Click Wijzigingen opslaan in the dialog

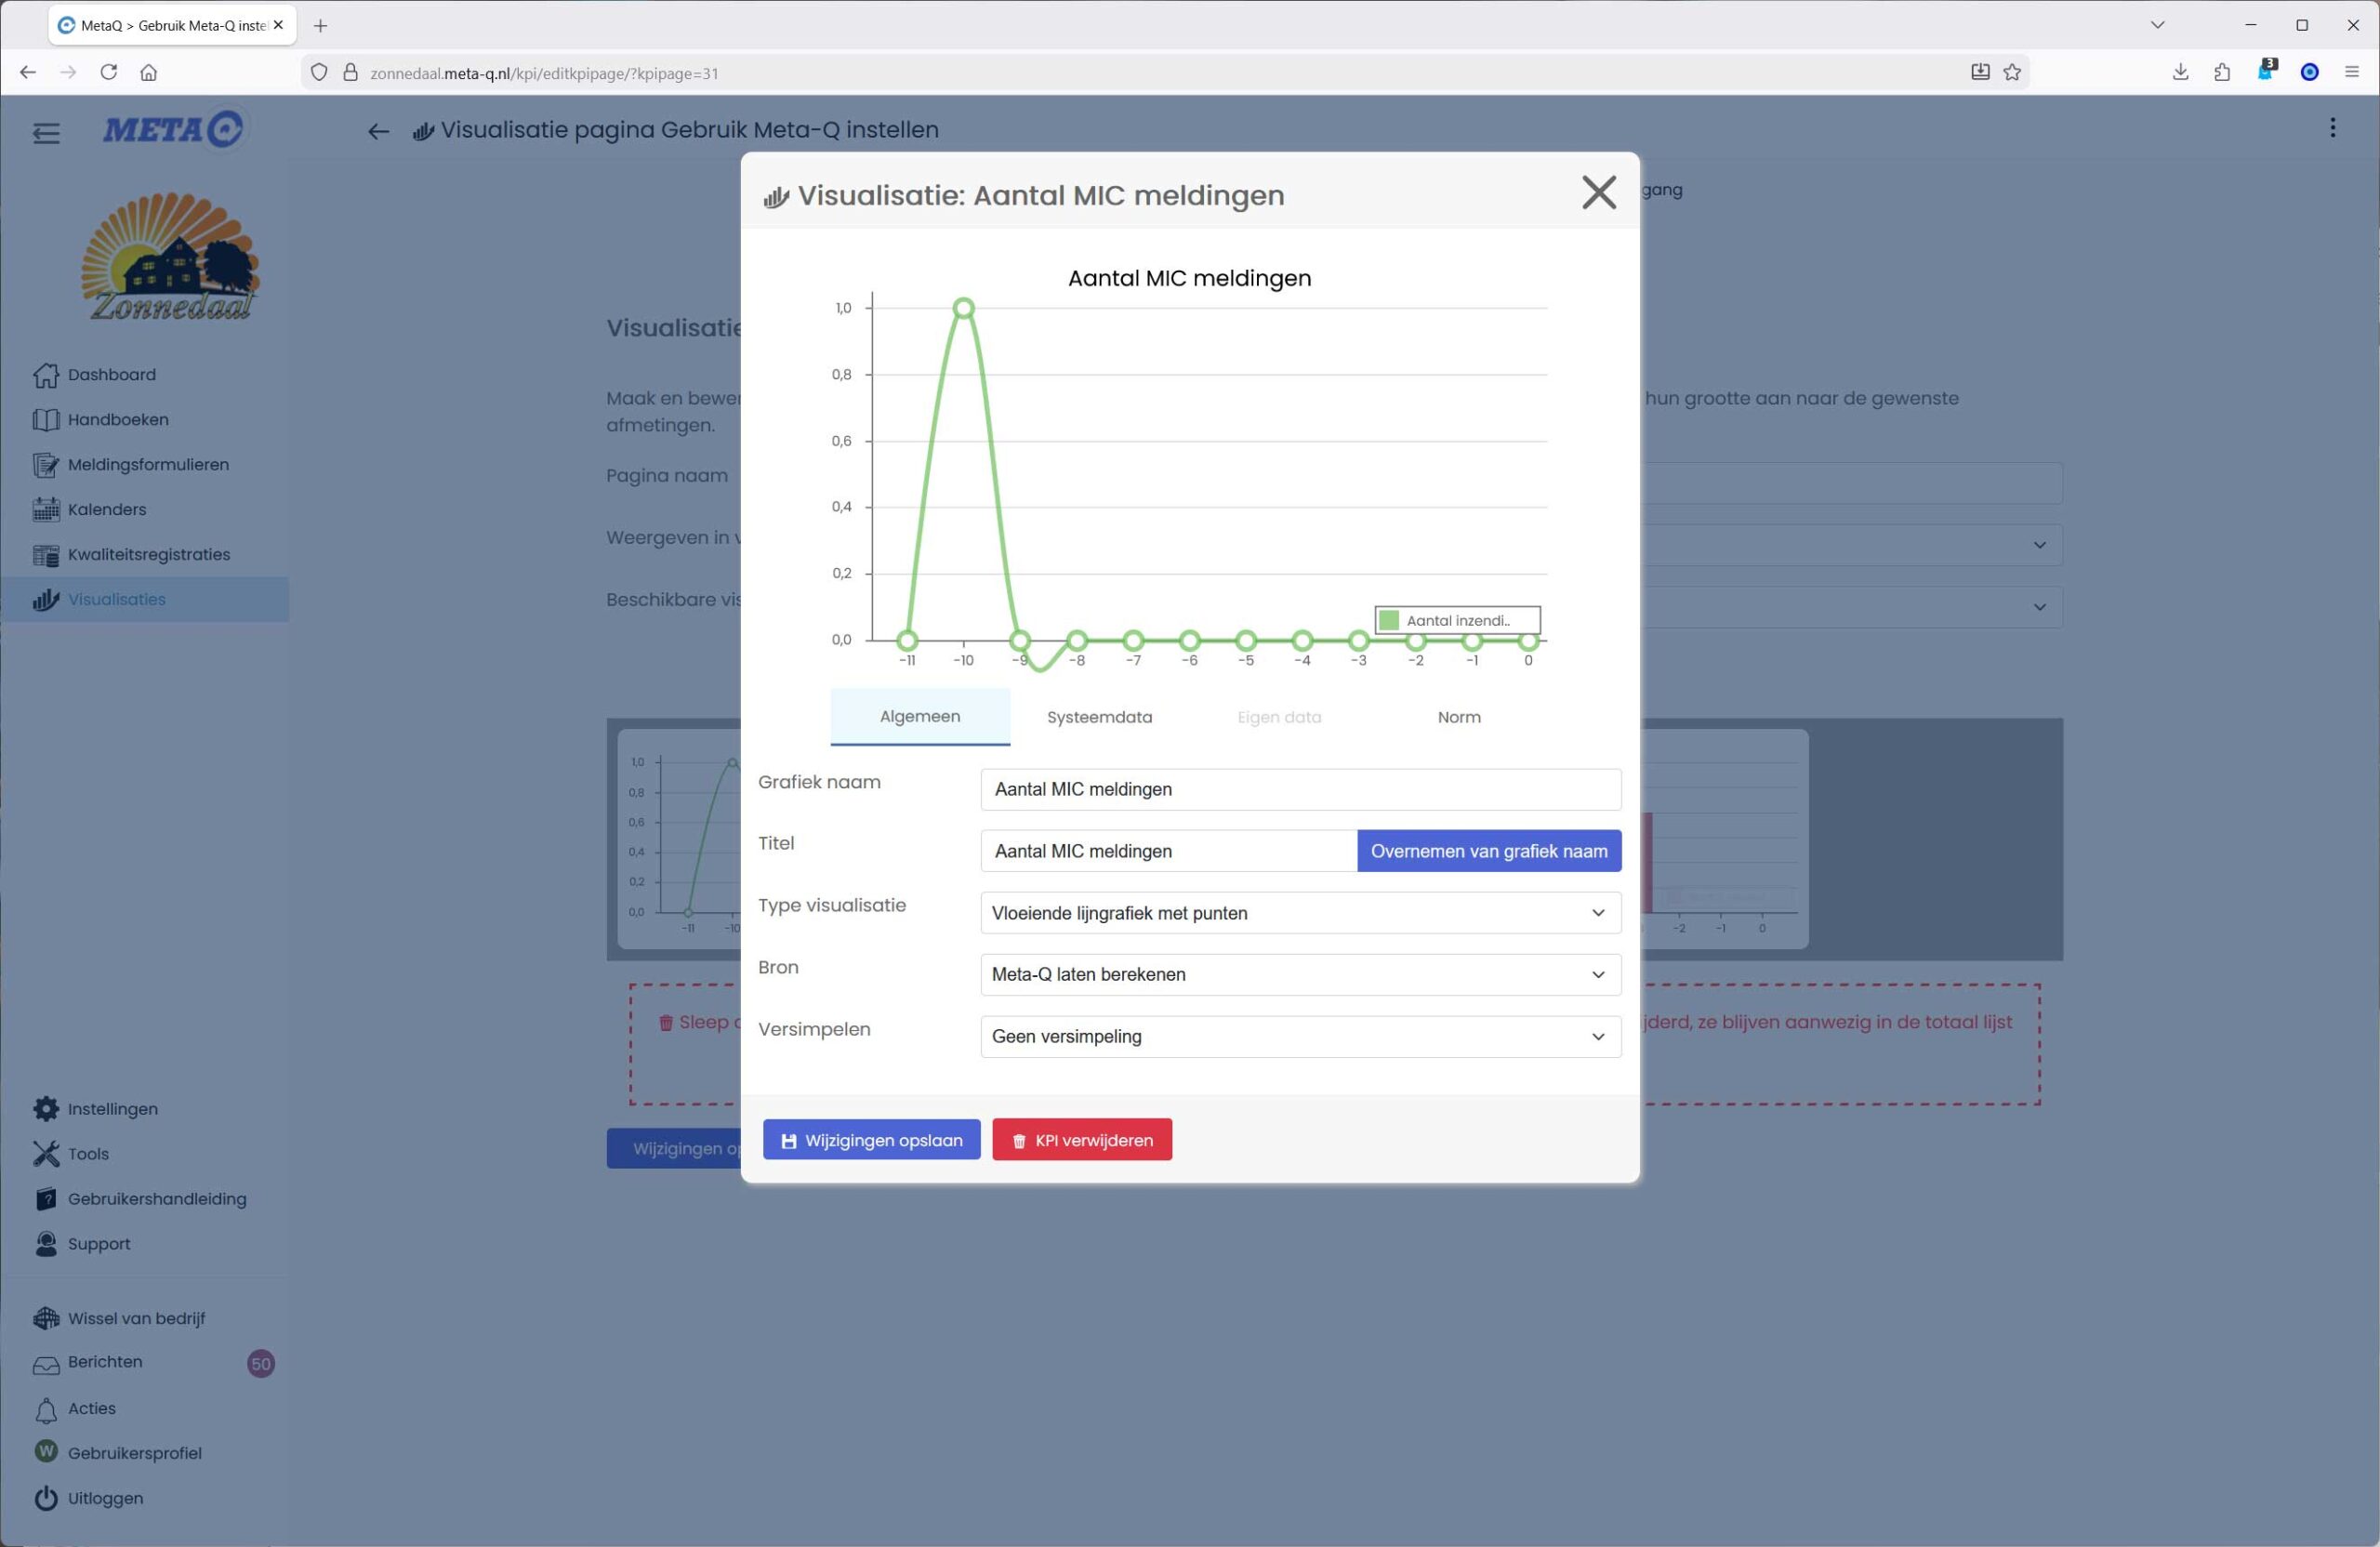coord(871,1140)
